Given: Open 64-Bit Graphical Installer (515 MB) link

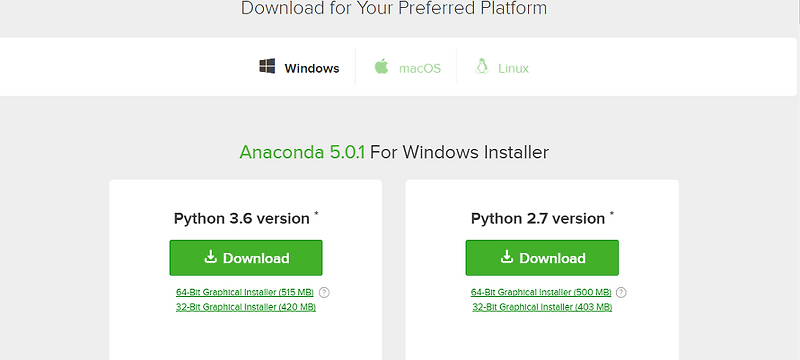Looking at the screenshot, I should point(245,292).
